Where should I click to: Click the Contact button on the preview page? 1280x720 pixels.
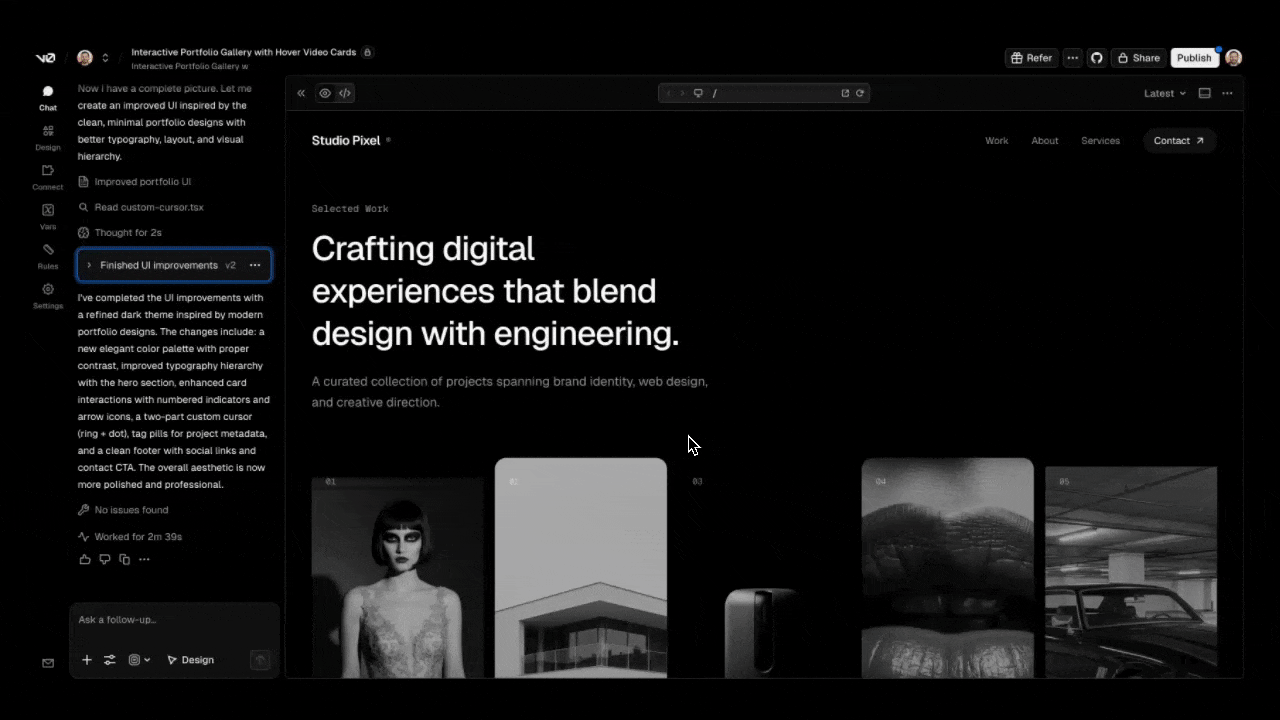(1178, 140)
